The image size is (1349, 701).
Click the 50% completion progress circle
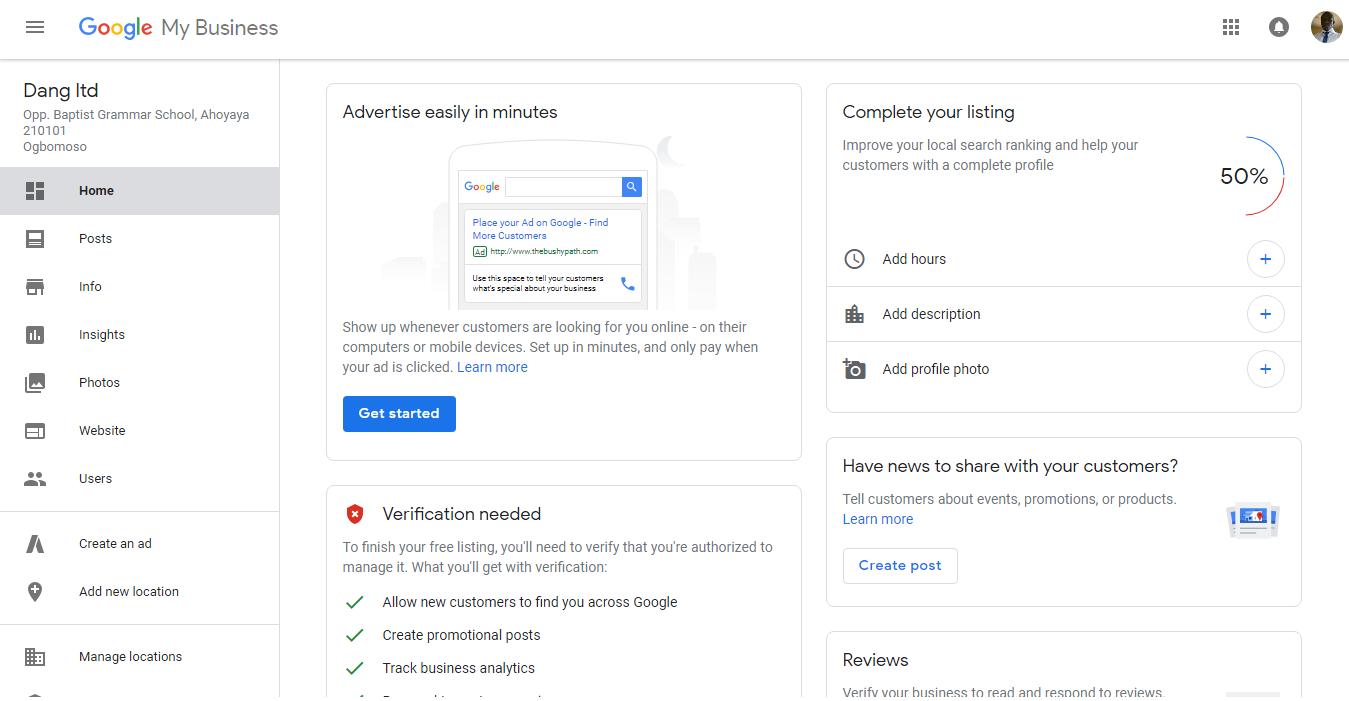coord(1245,177)
